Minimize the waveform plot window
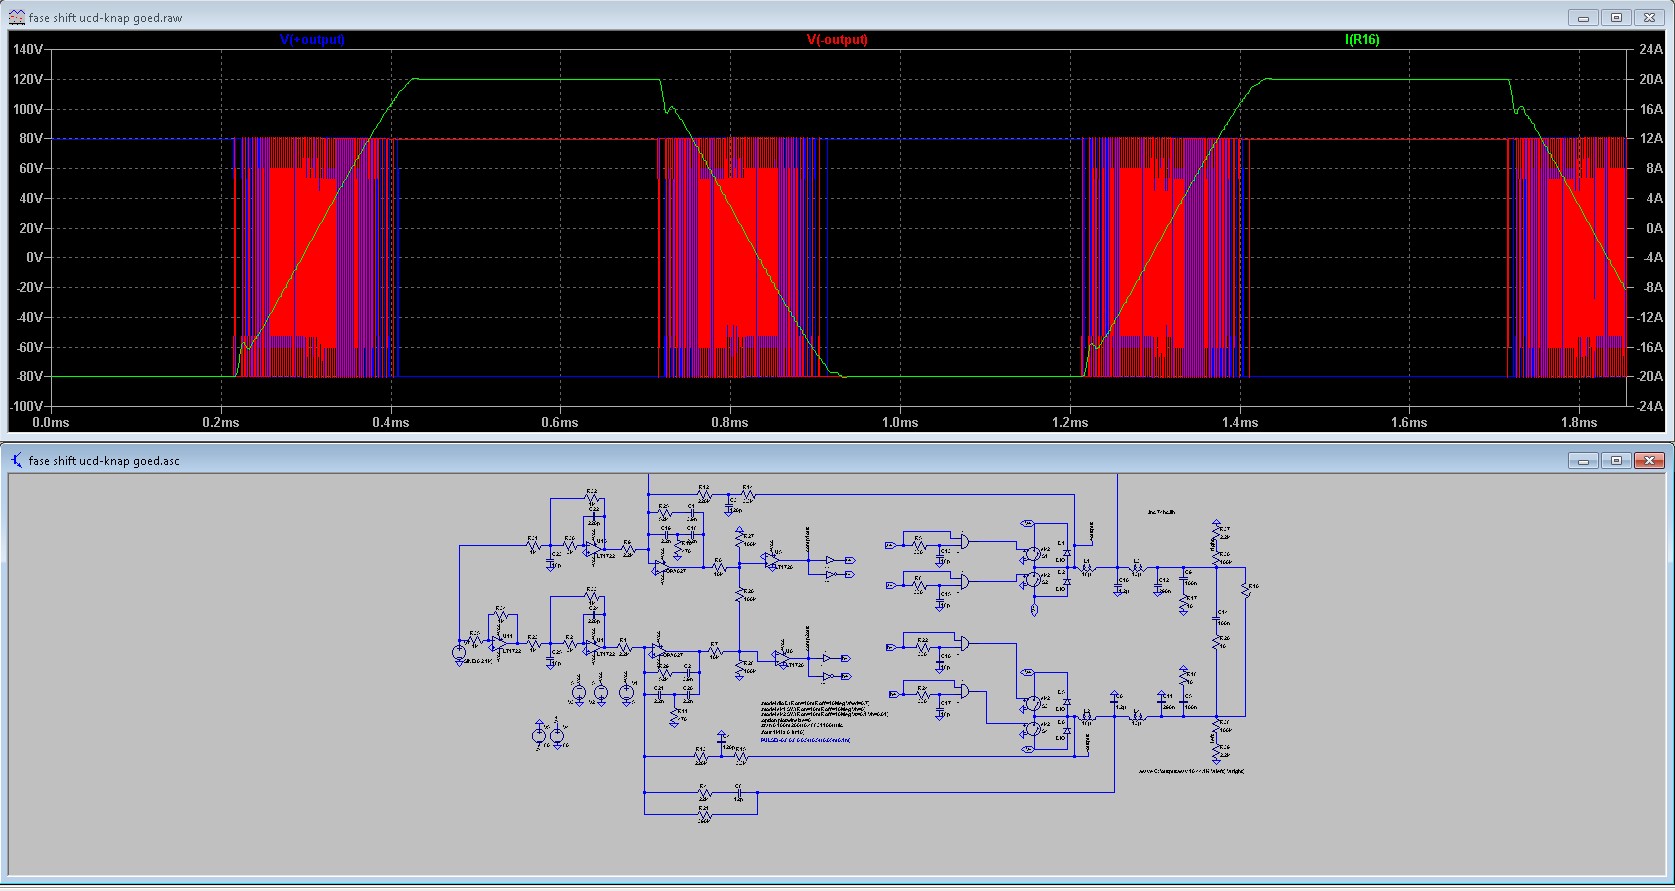Image resolution: width=1675 pixels, height=891 pixels. (1584, 17)
